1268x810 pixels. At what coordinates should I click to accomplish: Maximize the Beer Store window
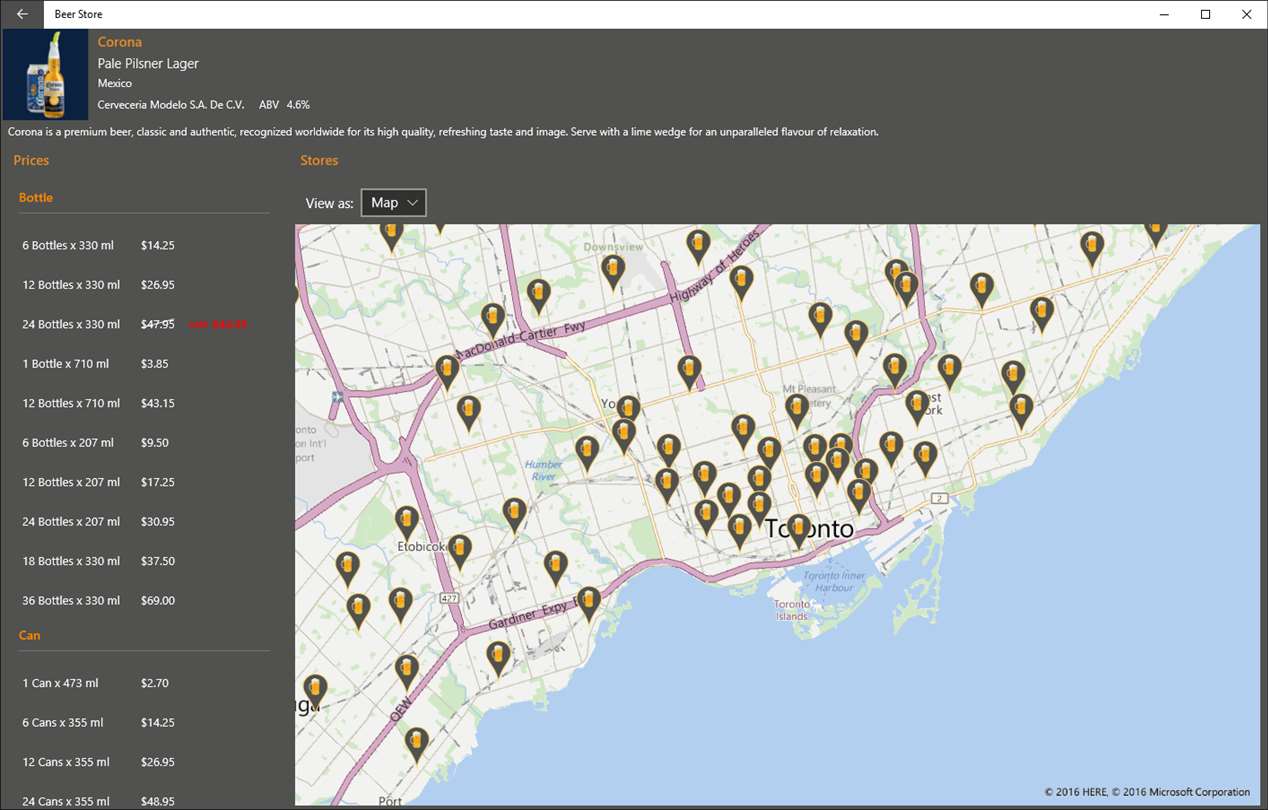tap(1205, 14)
